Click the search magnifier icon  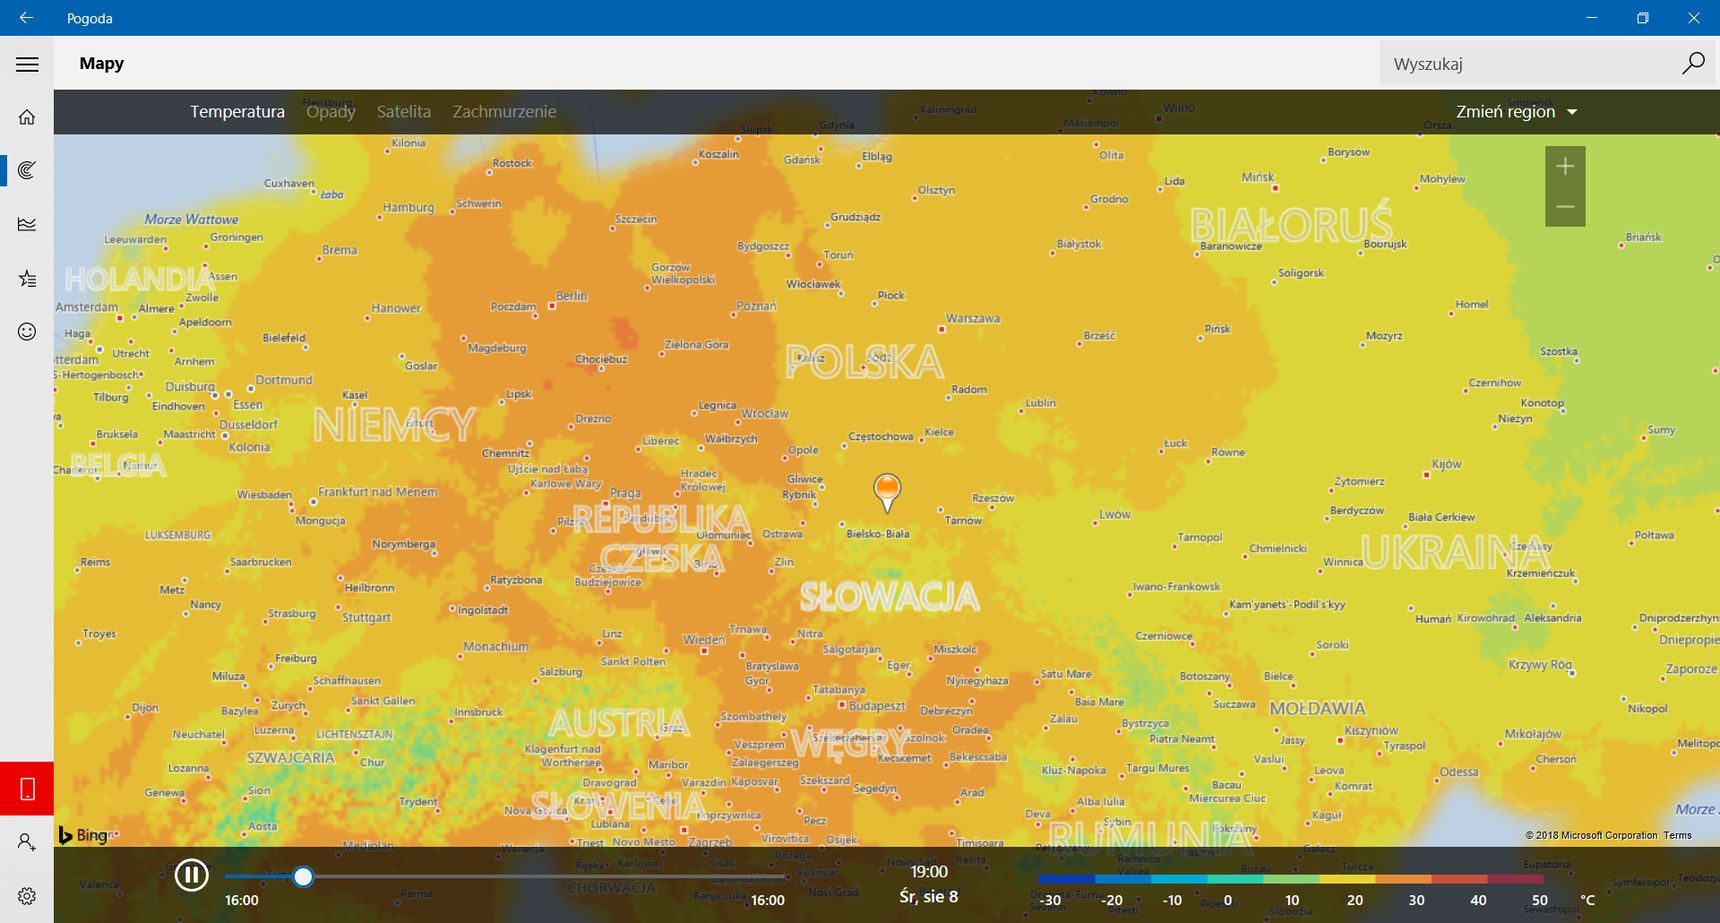pyautogui.click(x=1693, y=63)
